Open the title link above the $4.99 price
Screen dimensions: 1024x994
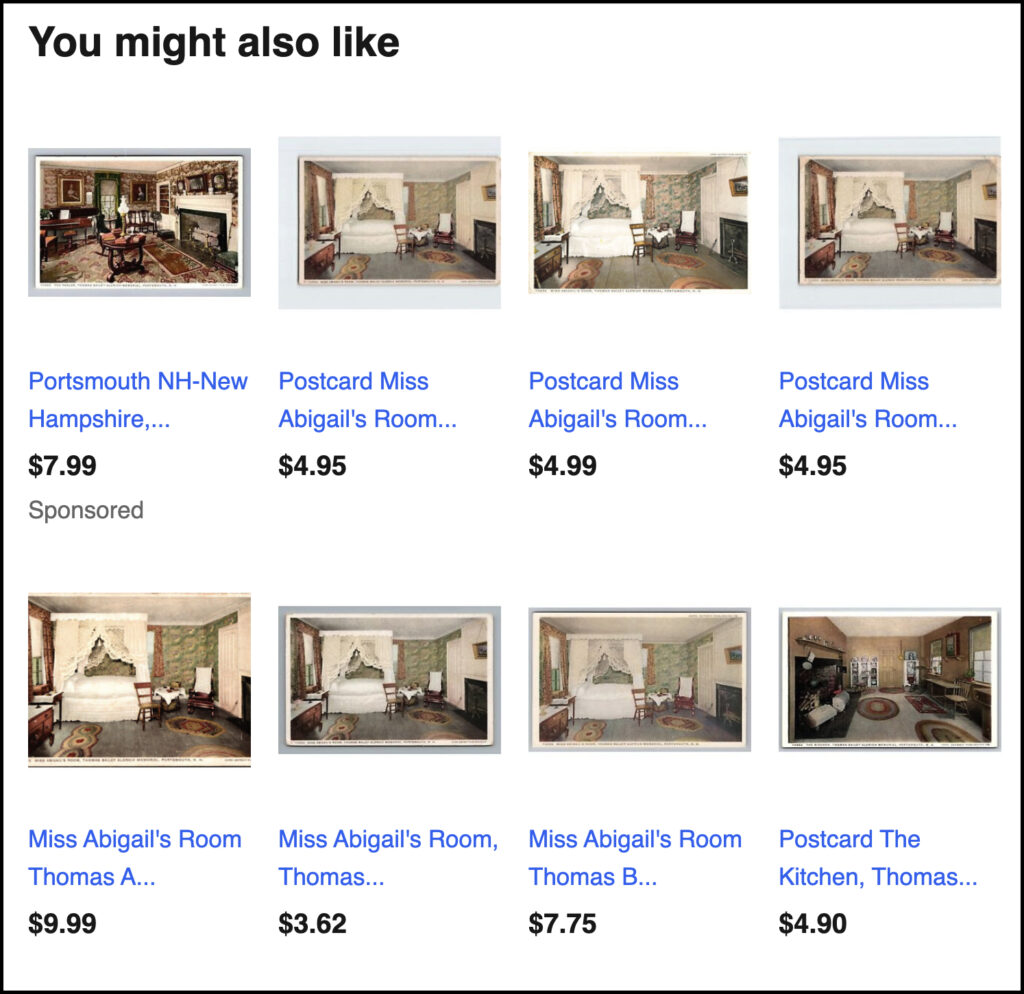tap(617, 400)
